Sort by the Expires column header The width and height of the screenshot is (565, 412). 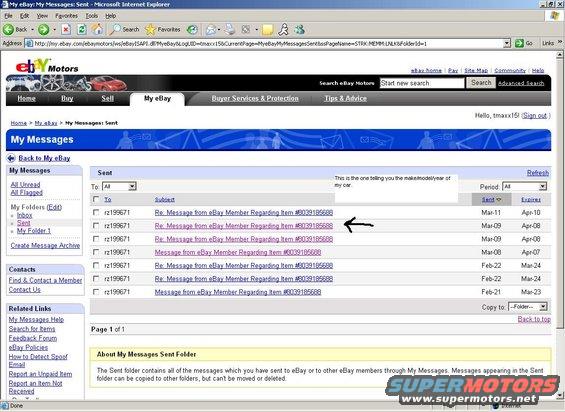[531, 199]
